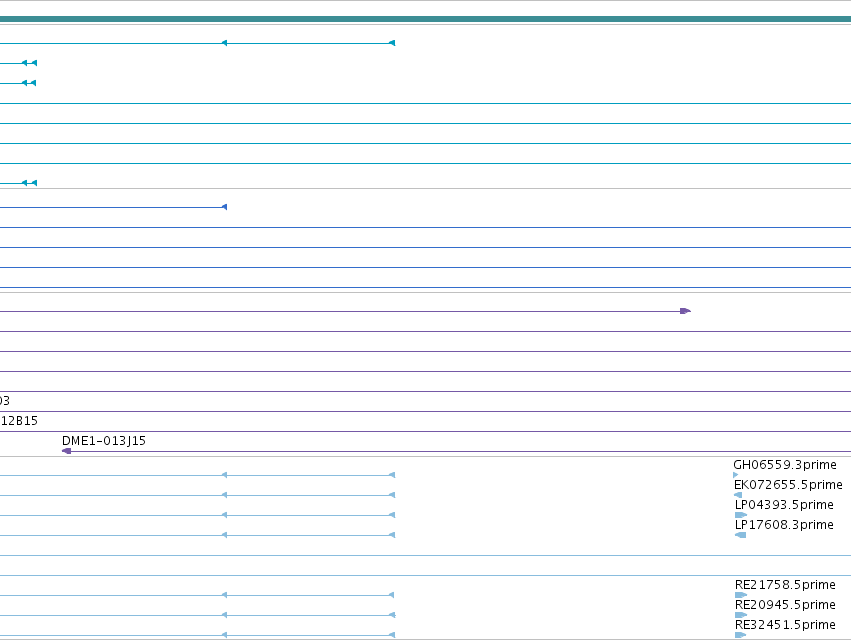Click the LP17608.3prime label
Viewport: 851px width, 640px height.
click(784, 525)
